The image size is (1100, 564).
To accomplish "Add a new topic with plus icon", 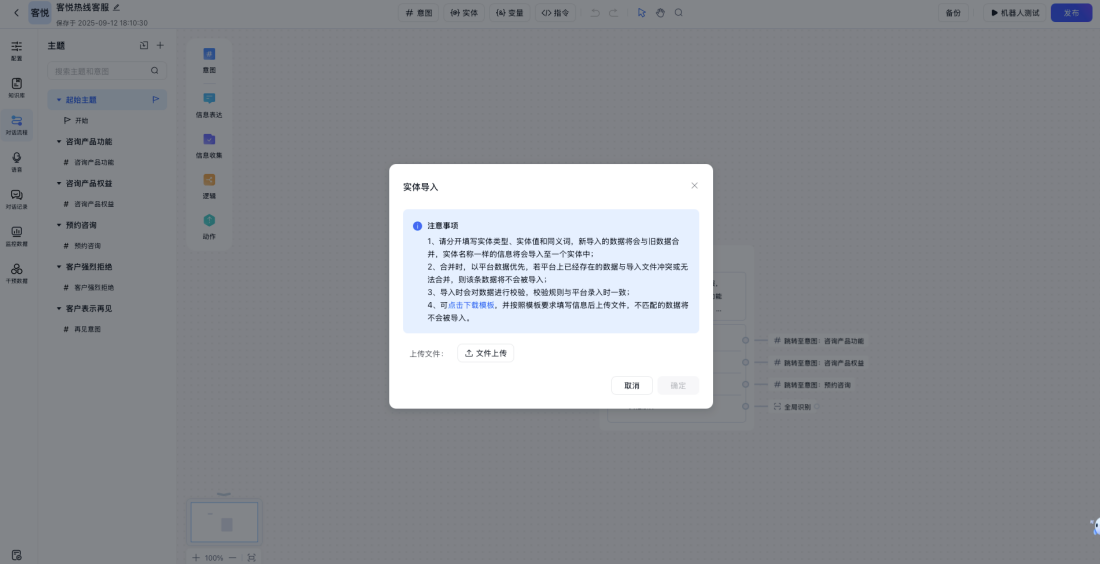I will click(160, 45).
